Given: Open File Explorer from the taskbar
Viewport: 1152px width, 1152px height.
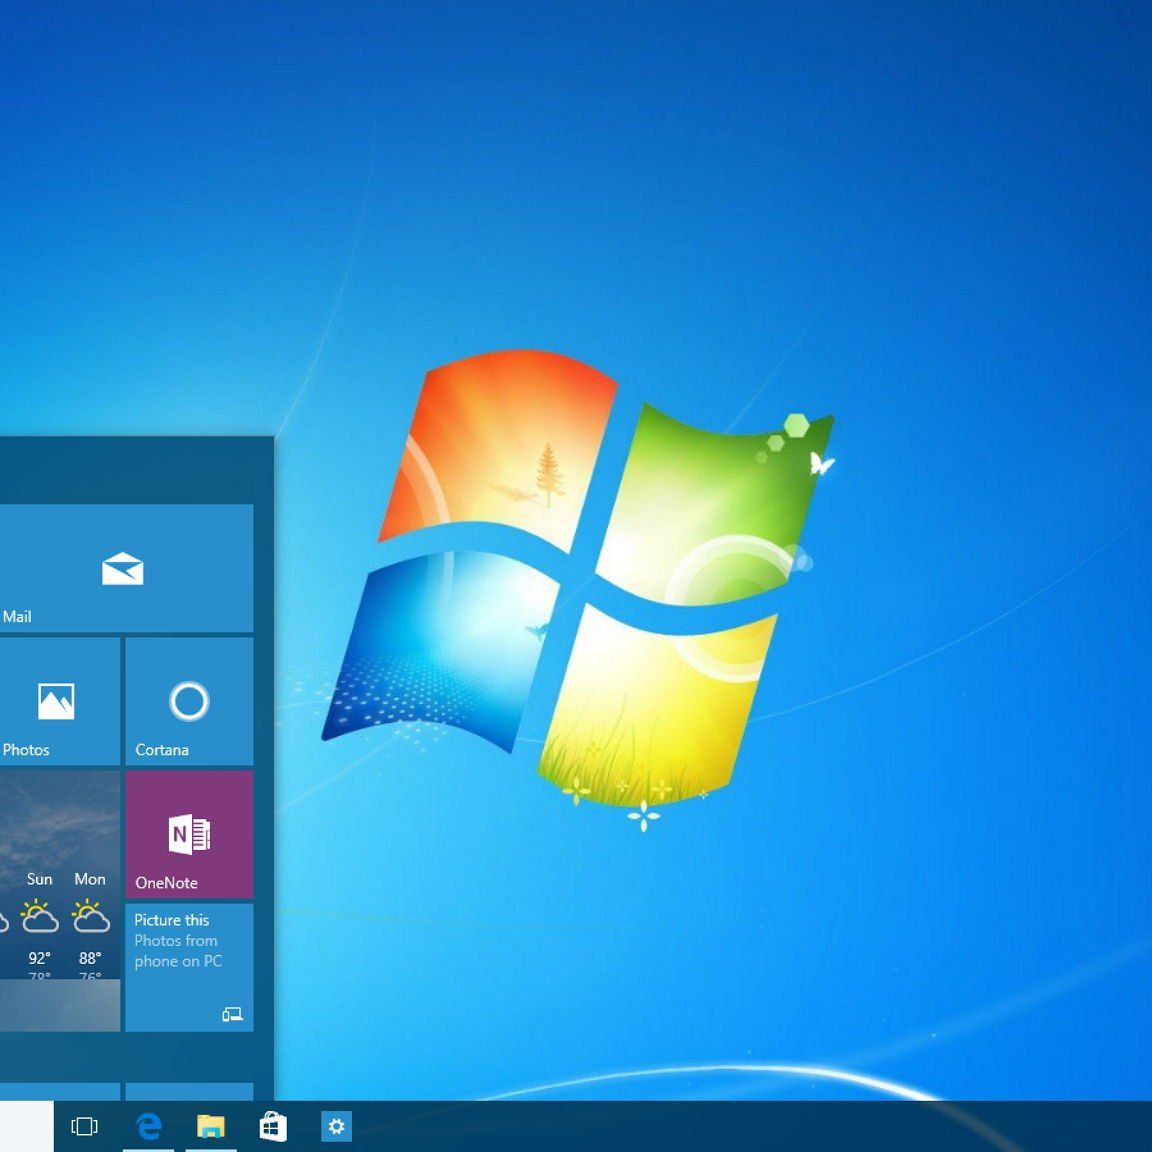Looking at the screenshot, I should coord(211,1126).
